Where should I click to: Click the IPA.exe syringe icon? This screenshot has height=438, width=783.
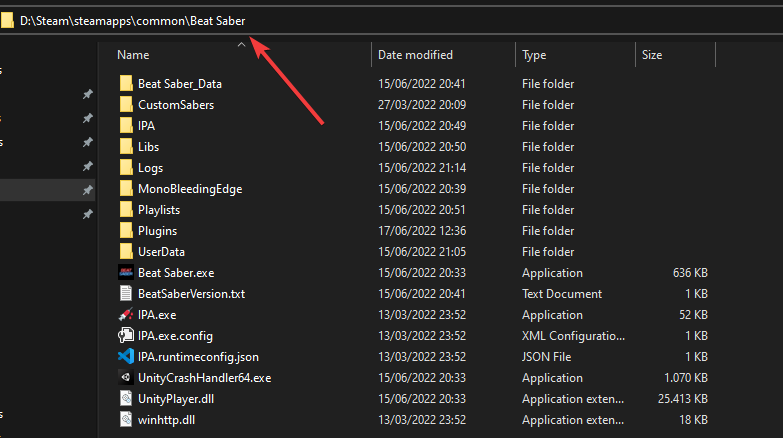click(x=126, y=314)
